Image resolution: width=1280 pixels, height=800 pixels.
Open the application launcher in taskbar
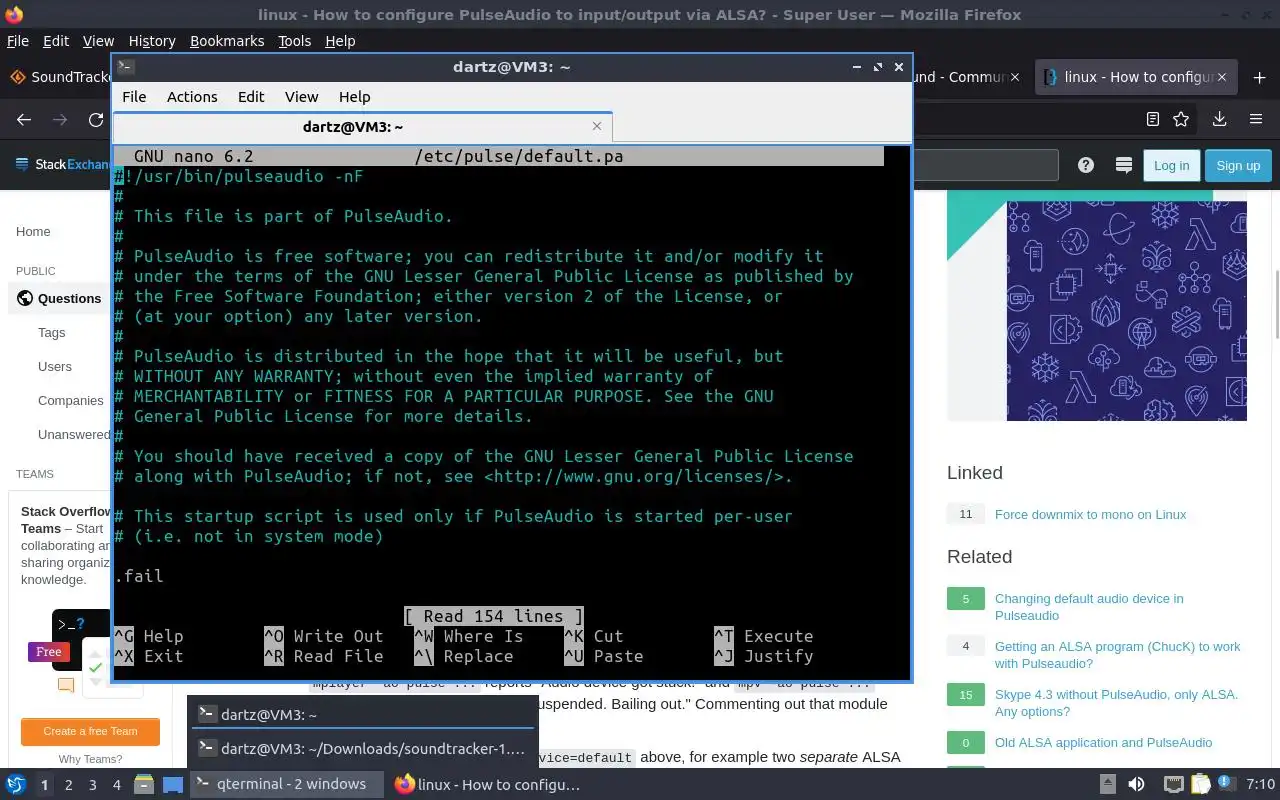(16, 784)
